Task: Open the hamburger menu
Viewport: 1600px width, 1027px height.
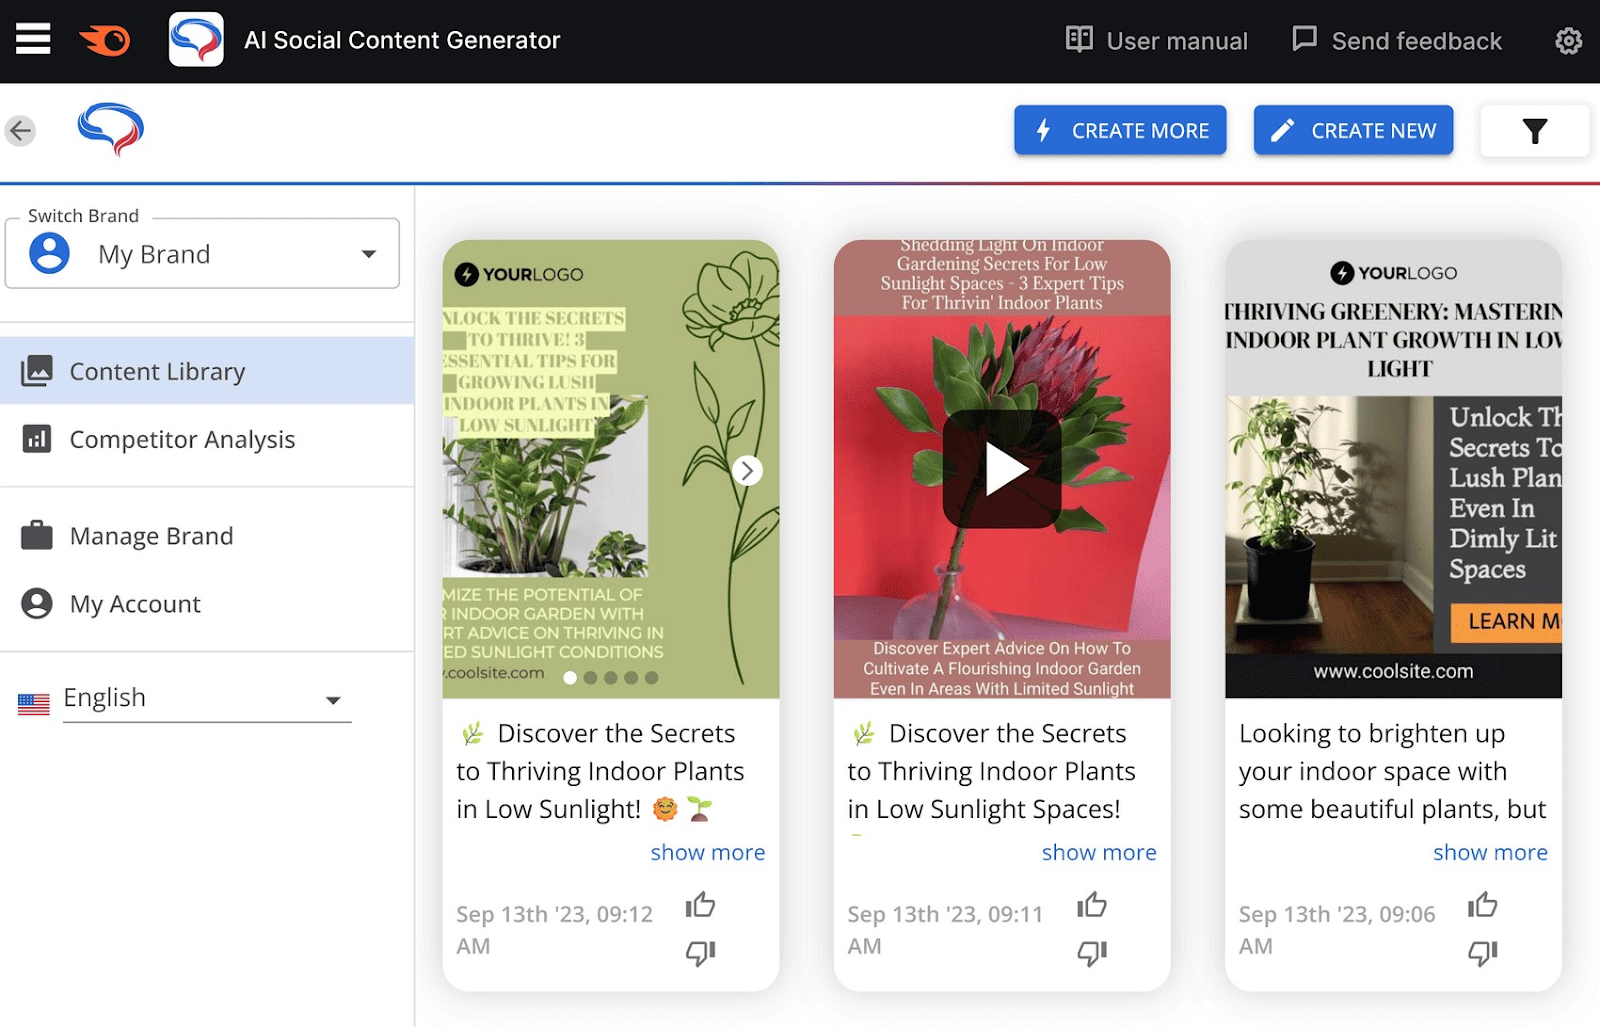Action: [x=32, y=39]
